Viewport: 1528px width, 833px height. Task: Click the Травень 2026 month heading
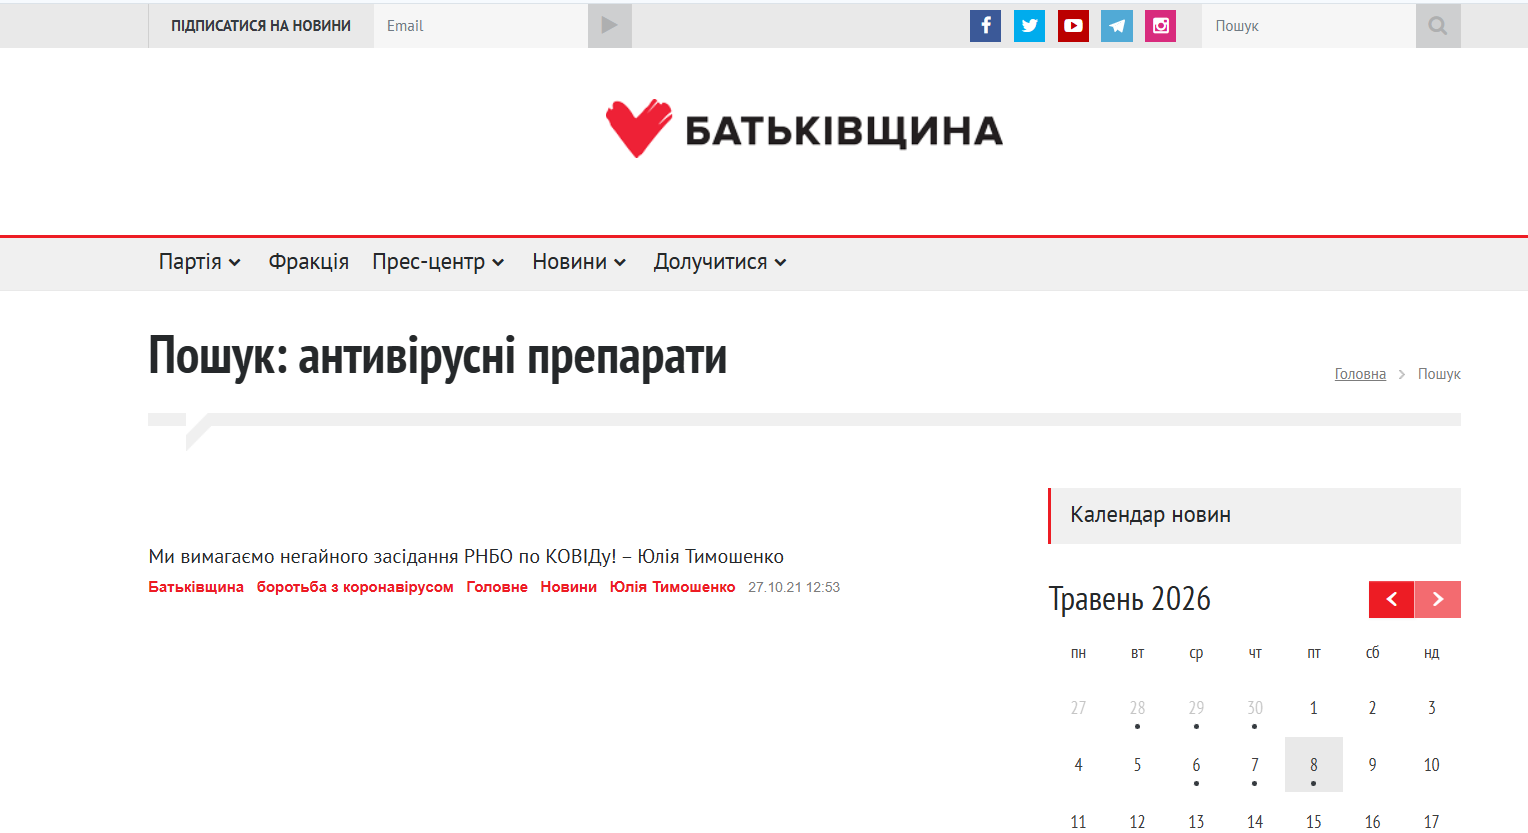[1130, 599]
